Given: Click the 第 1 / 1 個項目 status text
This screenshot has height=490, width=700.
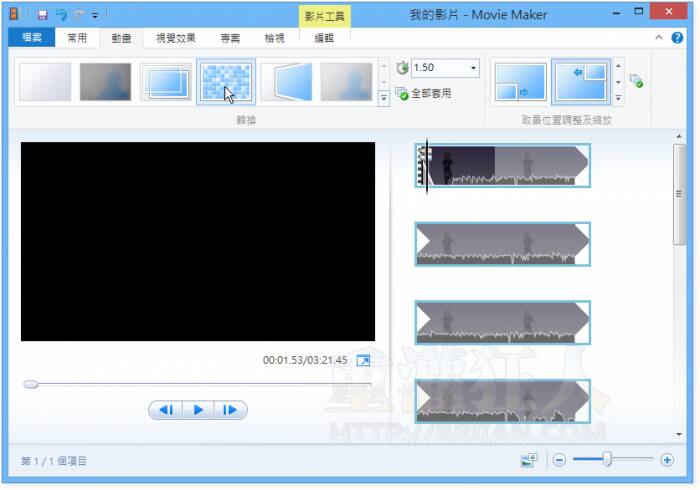Looking at the screenshot, I should click(x=54, y=461).
